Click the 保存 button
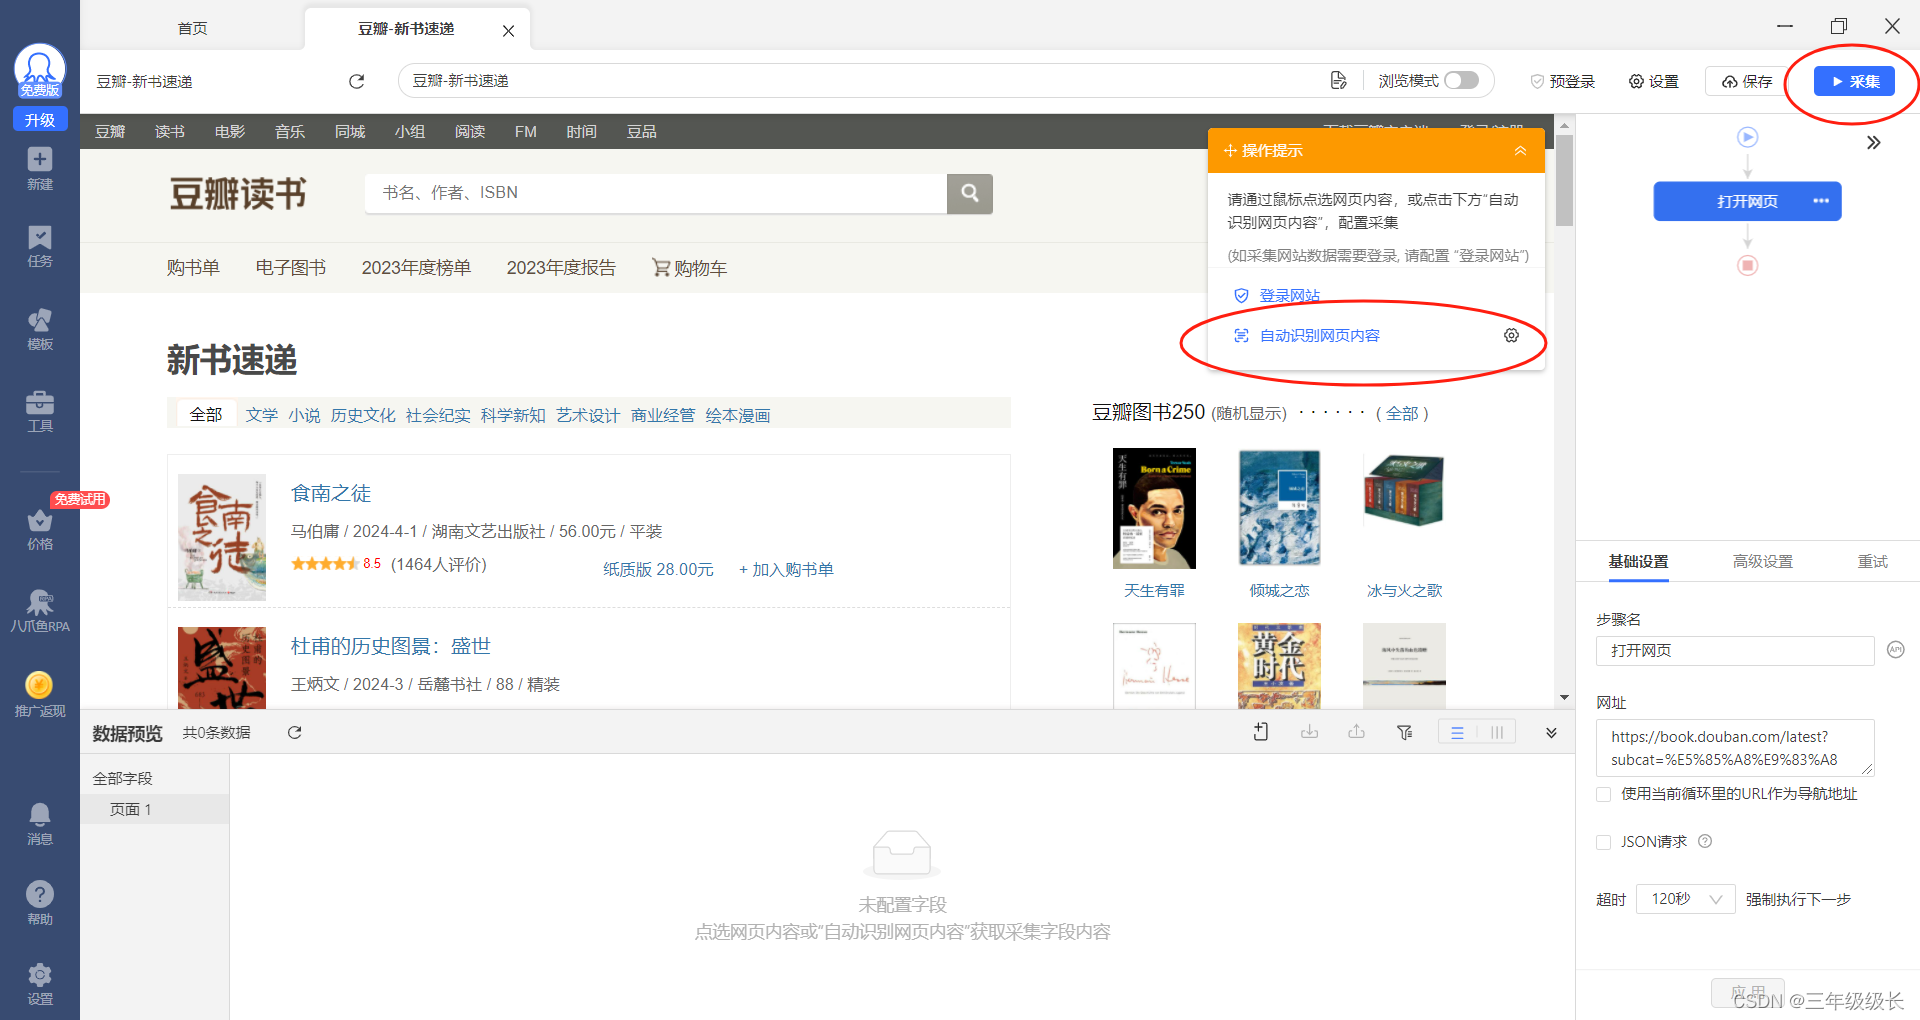This screenshot has width=1920, height=1020. pyautogui.click(x=1746, y=81)
